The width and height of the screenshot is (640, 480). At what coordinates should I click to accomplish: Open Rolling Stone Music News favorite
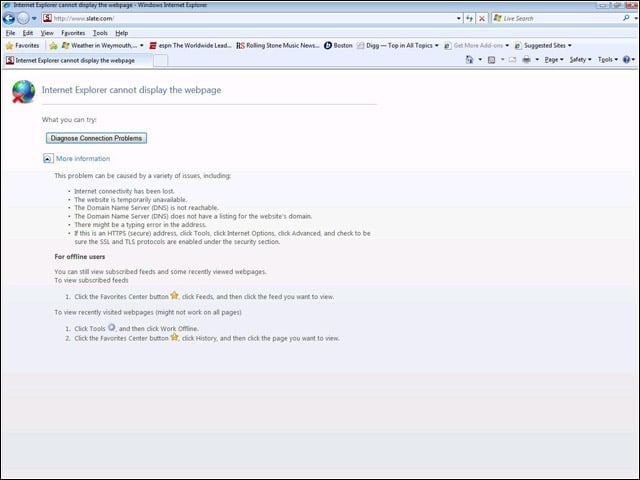click(278, 46)
